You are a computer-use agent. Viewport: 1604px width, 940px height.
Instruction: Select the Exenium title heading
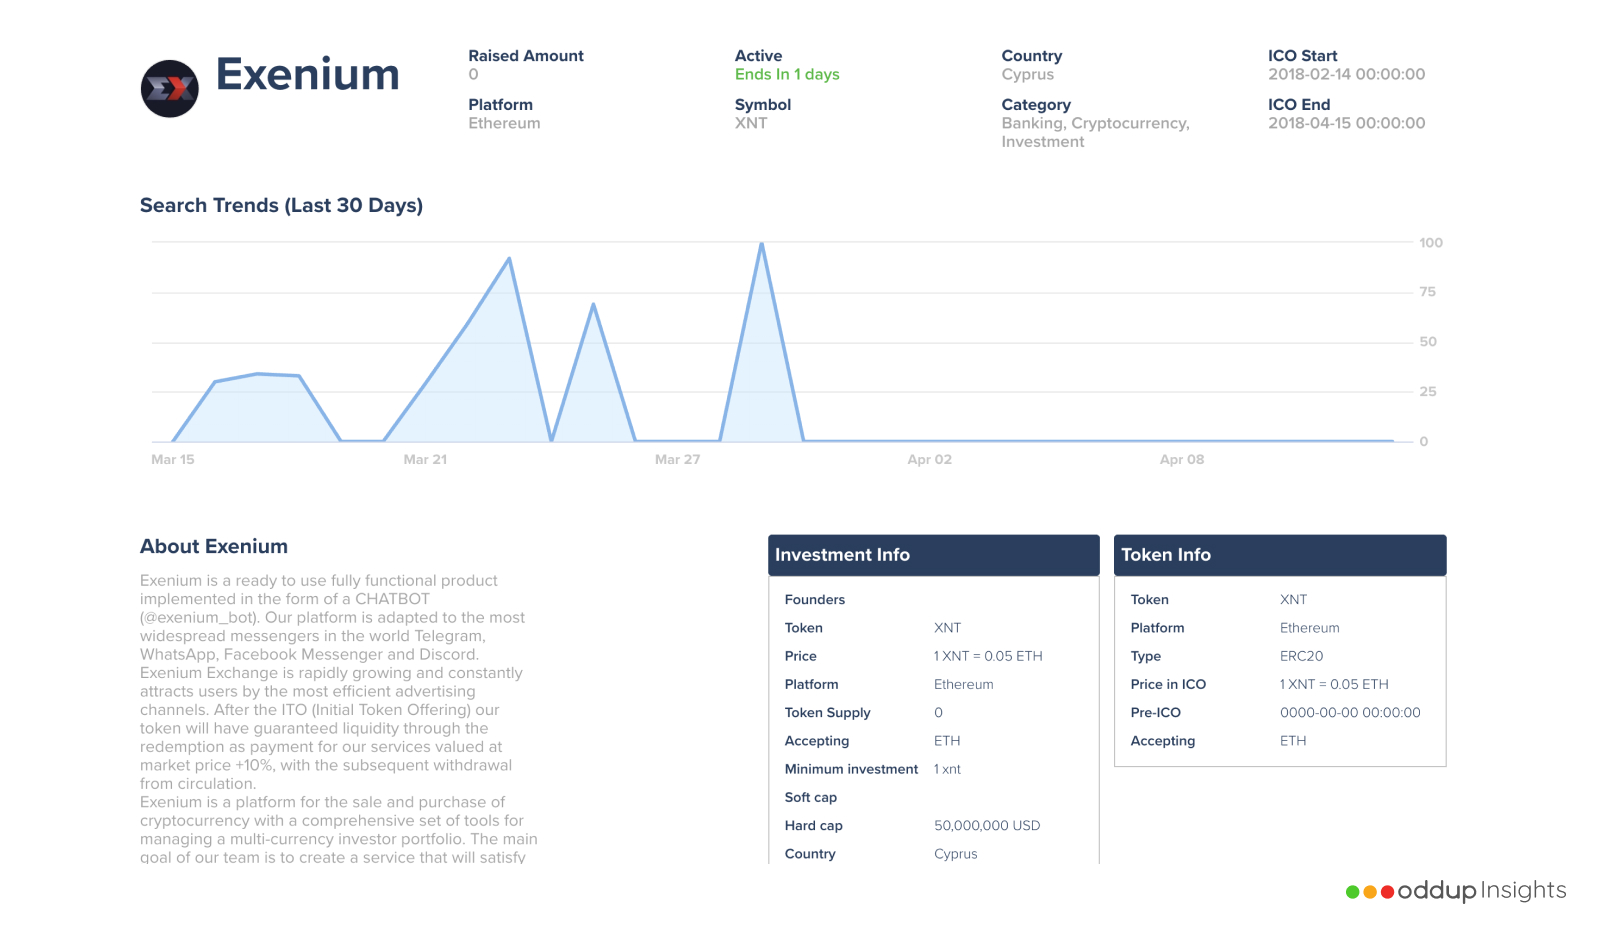coord(308,75)
